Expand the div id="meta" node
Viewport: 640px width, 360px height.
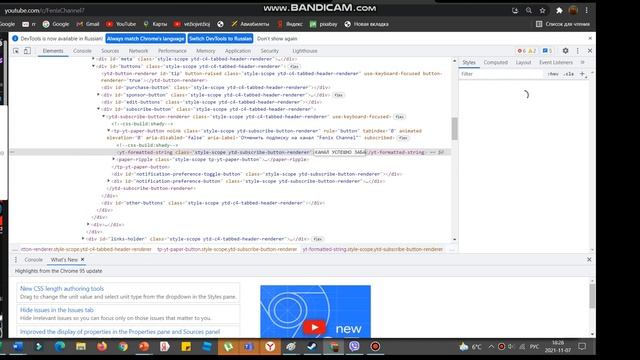(93, 59)
